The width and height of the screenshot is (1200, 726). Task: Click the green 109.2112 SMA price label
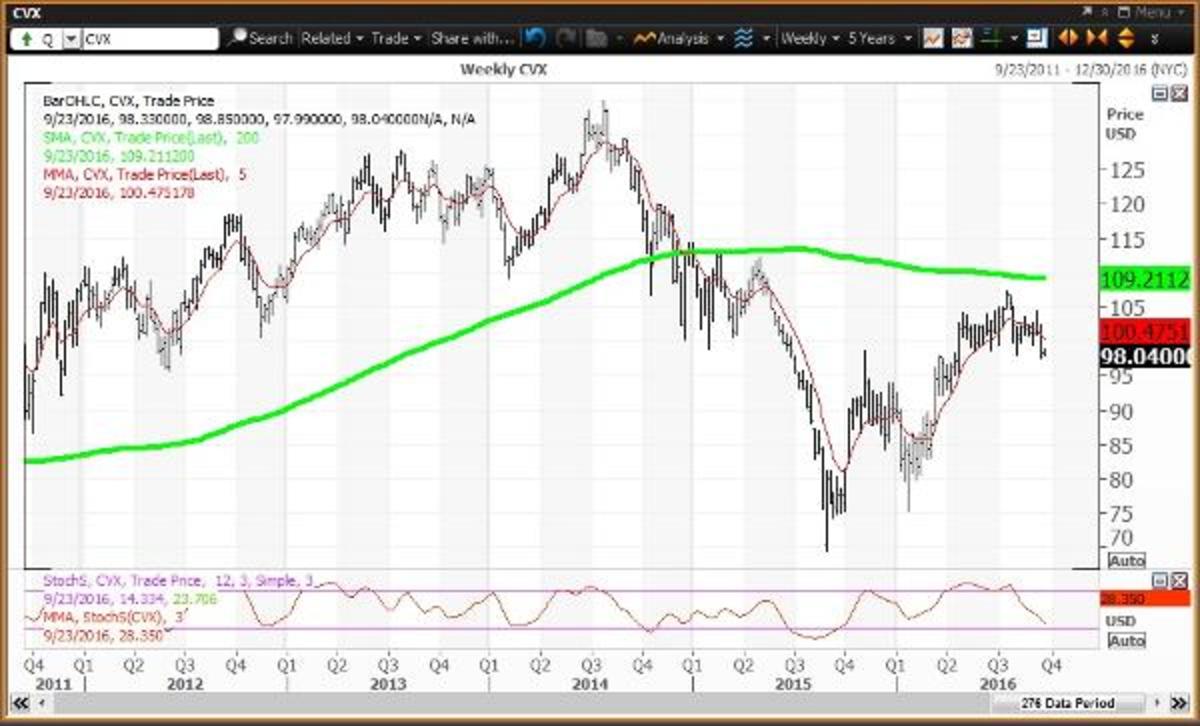click(1145, 277)
